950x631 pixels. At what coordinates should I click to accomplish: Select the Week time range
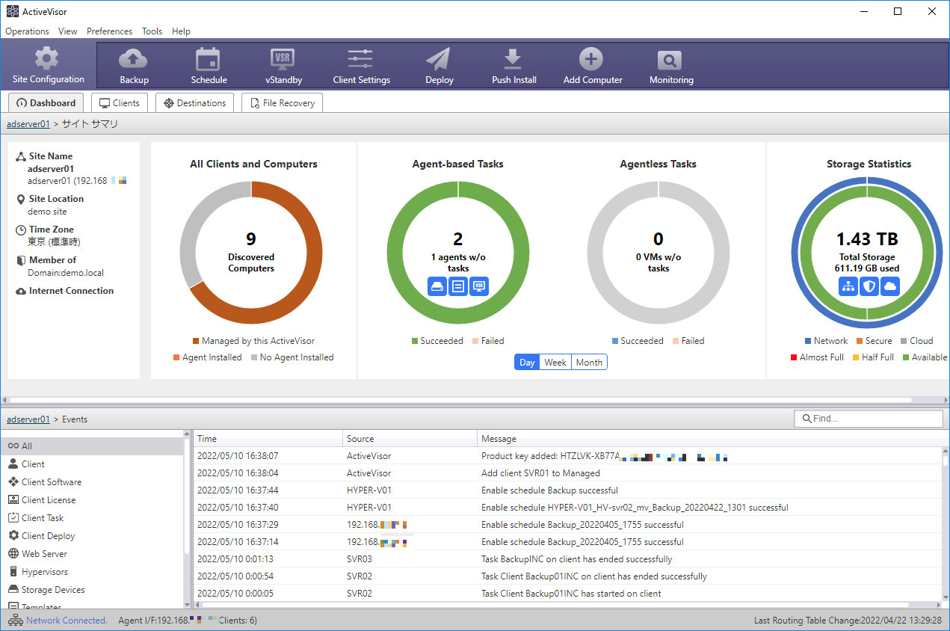tap(555, 362)
